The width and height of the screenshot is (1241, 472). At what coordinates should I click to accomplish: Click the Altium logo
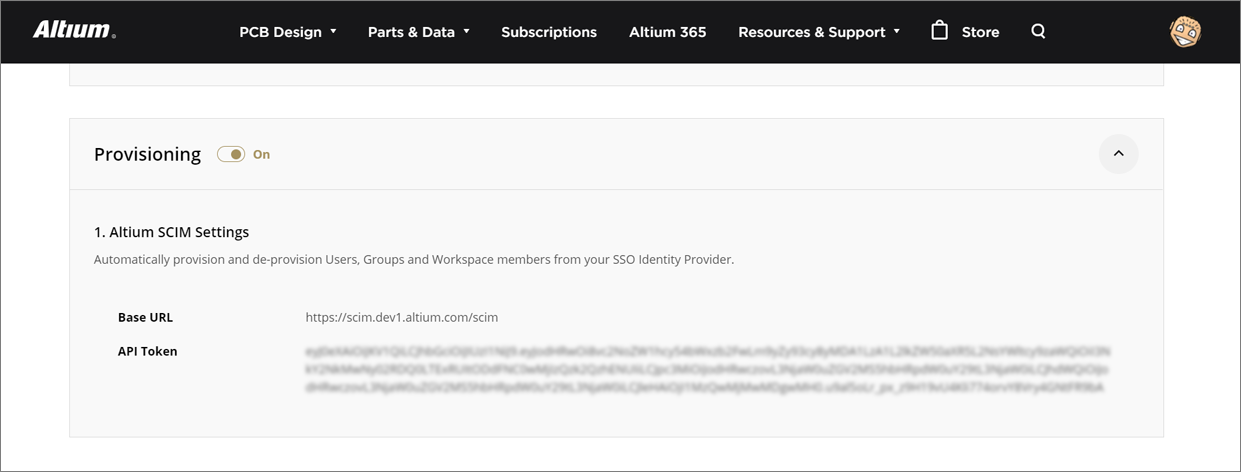[74, 30]
